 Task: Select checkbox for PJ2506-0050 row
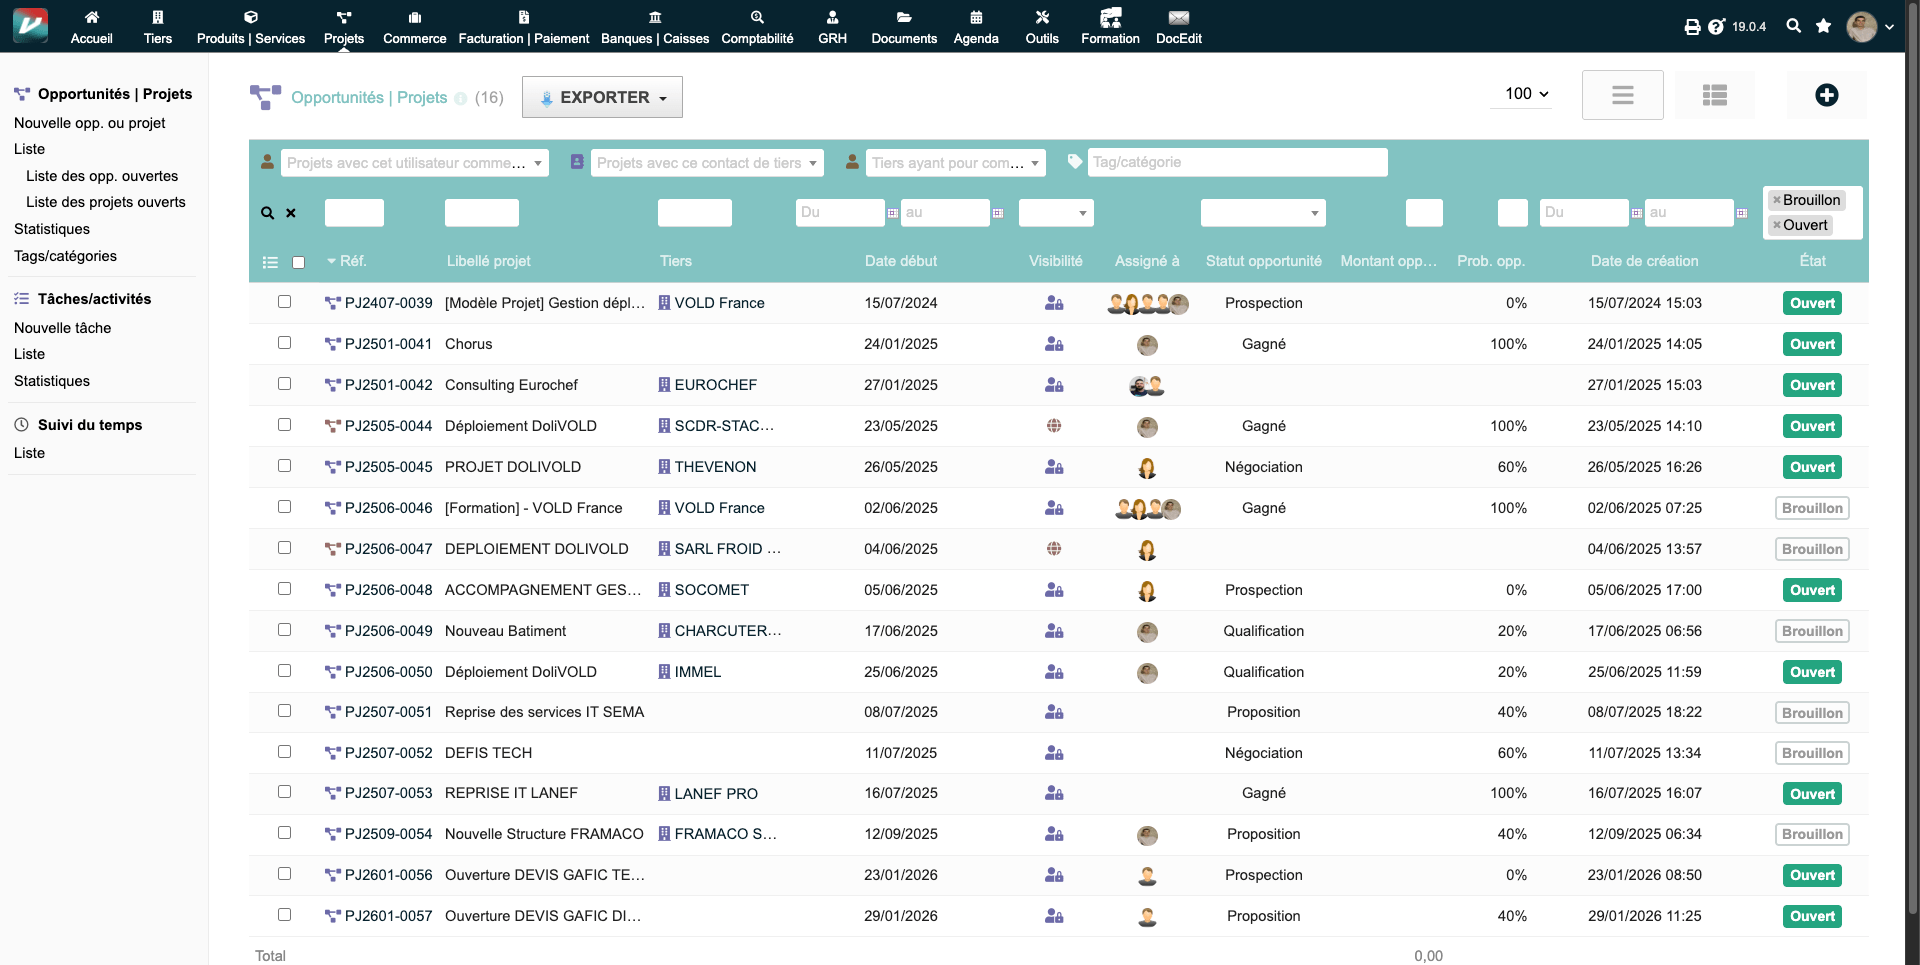coord(284,671)
